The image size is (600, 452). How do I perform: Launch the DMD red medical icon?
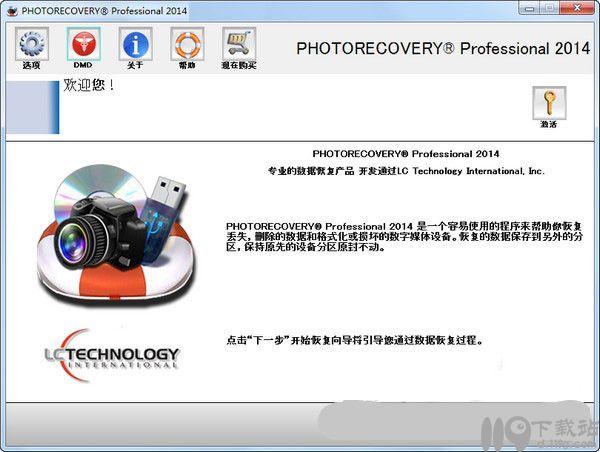(83, 44)
